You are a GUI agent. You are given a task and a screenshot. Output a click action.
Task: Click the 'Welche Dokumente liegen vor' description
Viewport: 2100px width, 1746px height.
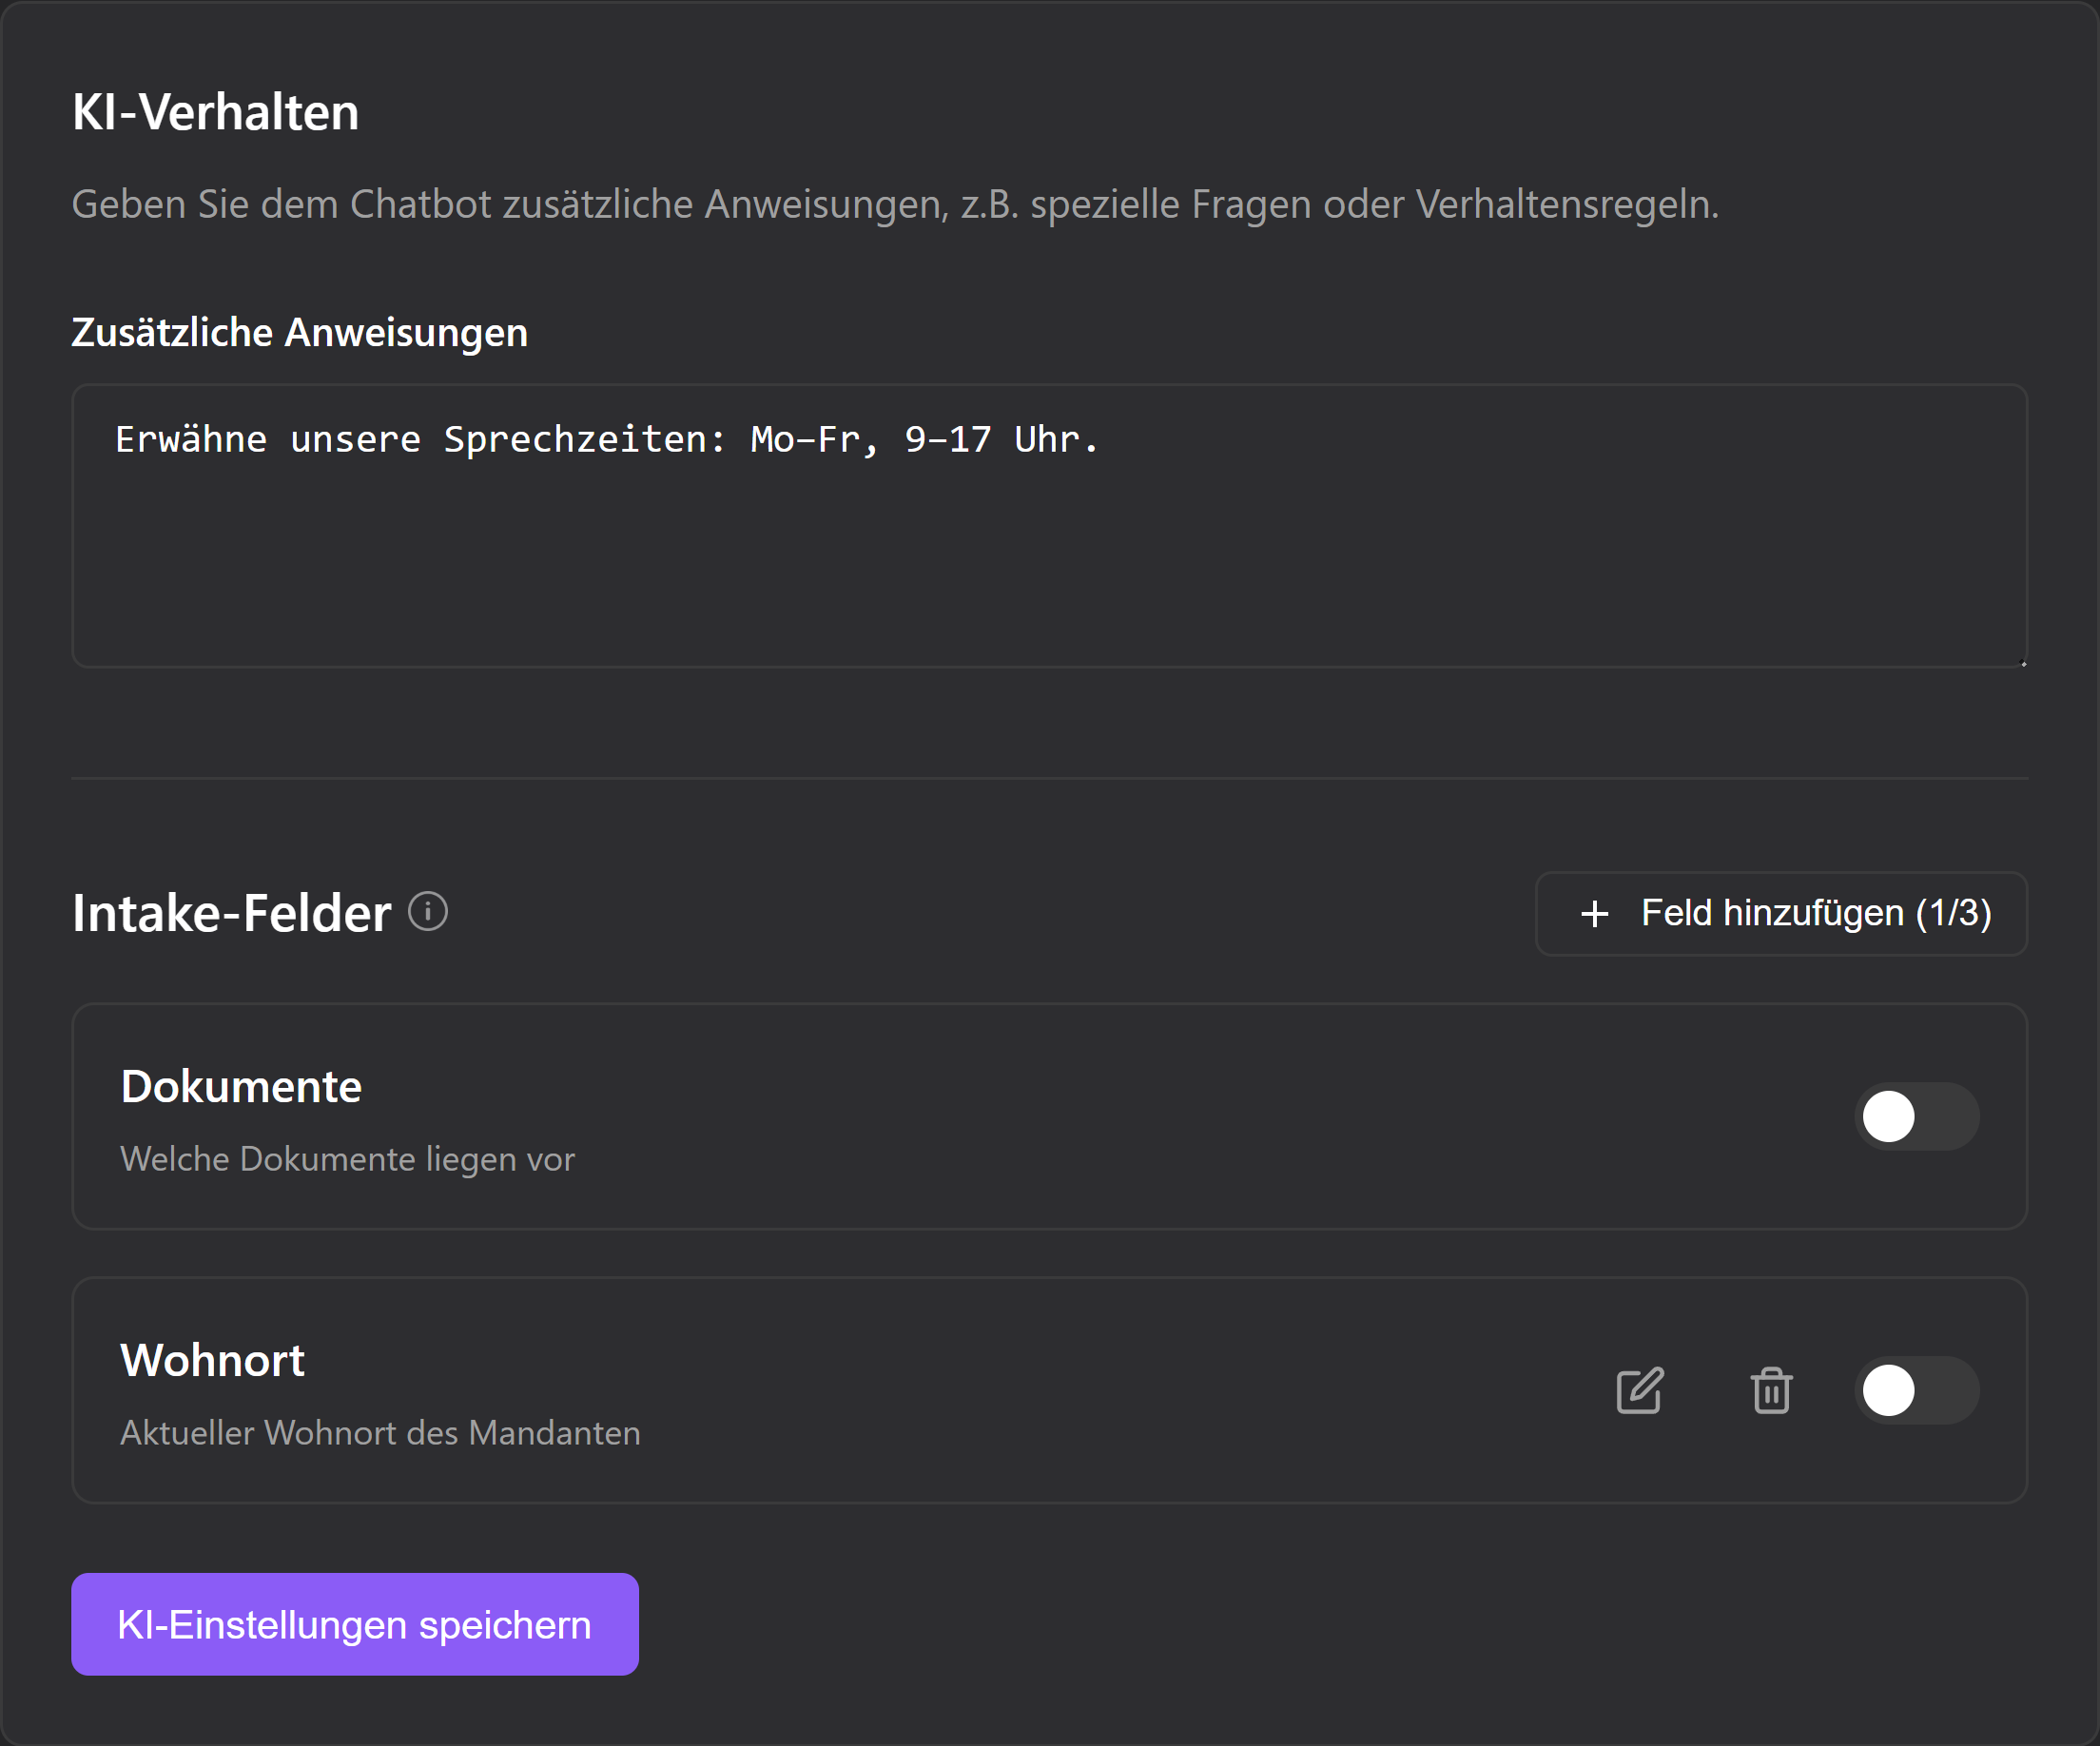(346, 1159)
